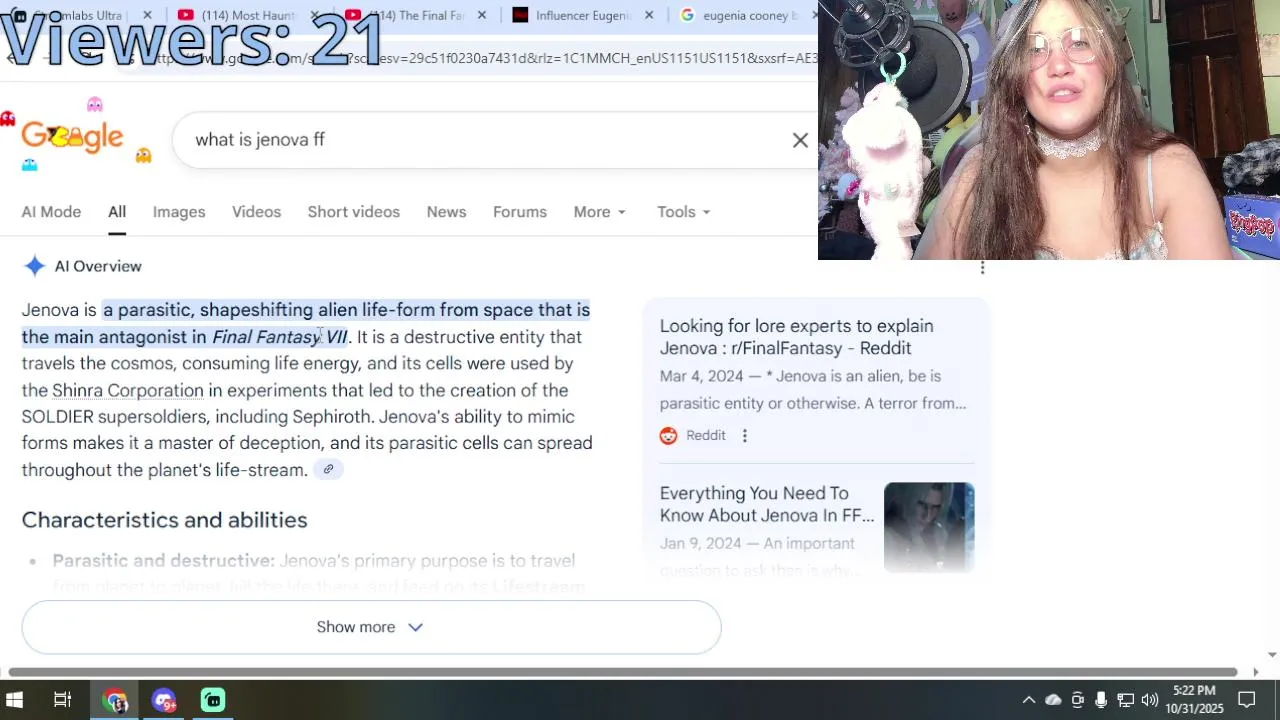Select the All results tab
Viewport: 1280px width, 720px height.
tap(117, 212)
